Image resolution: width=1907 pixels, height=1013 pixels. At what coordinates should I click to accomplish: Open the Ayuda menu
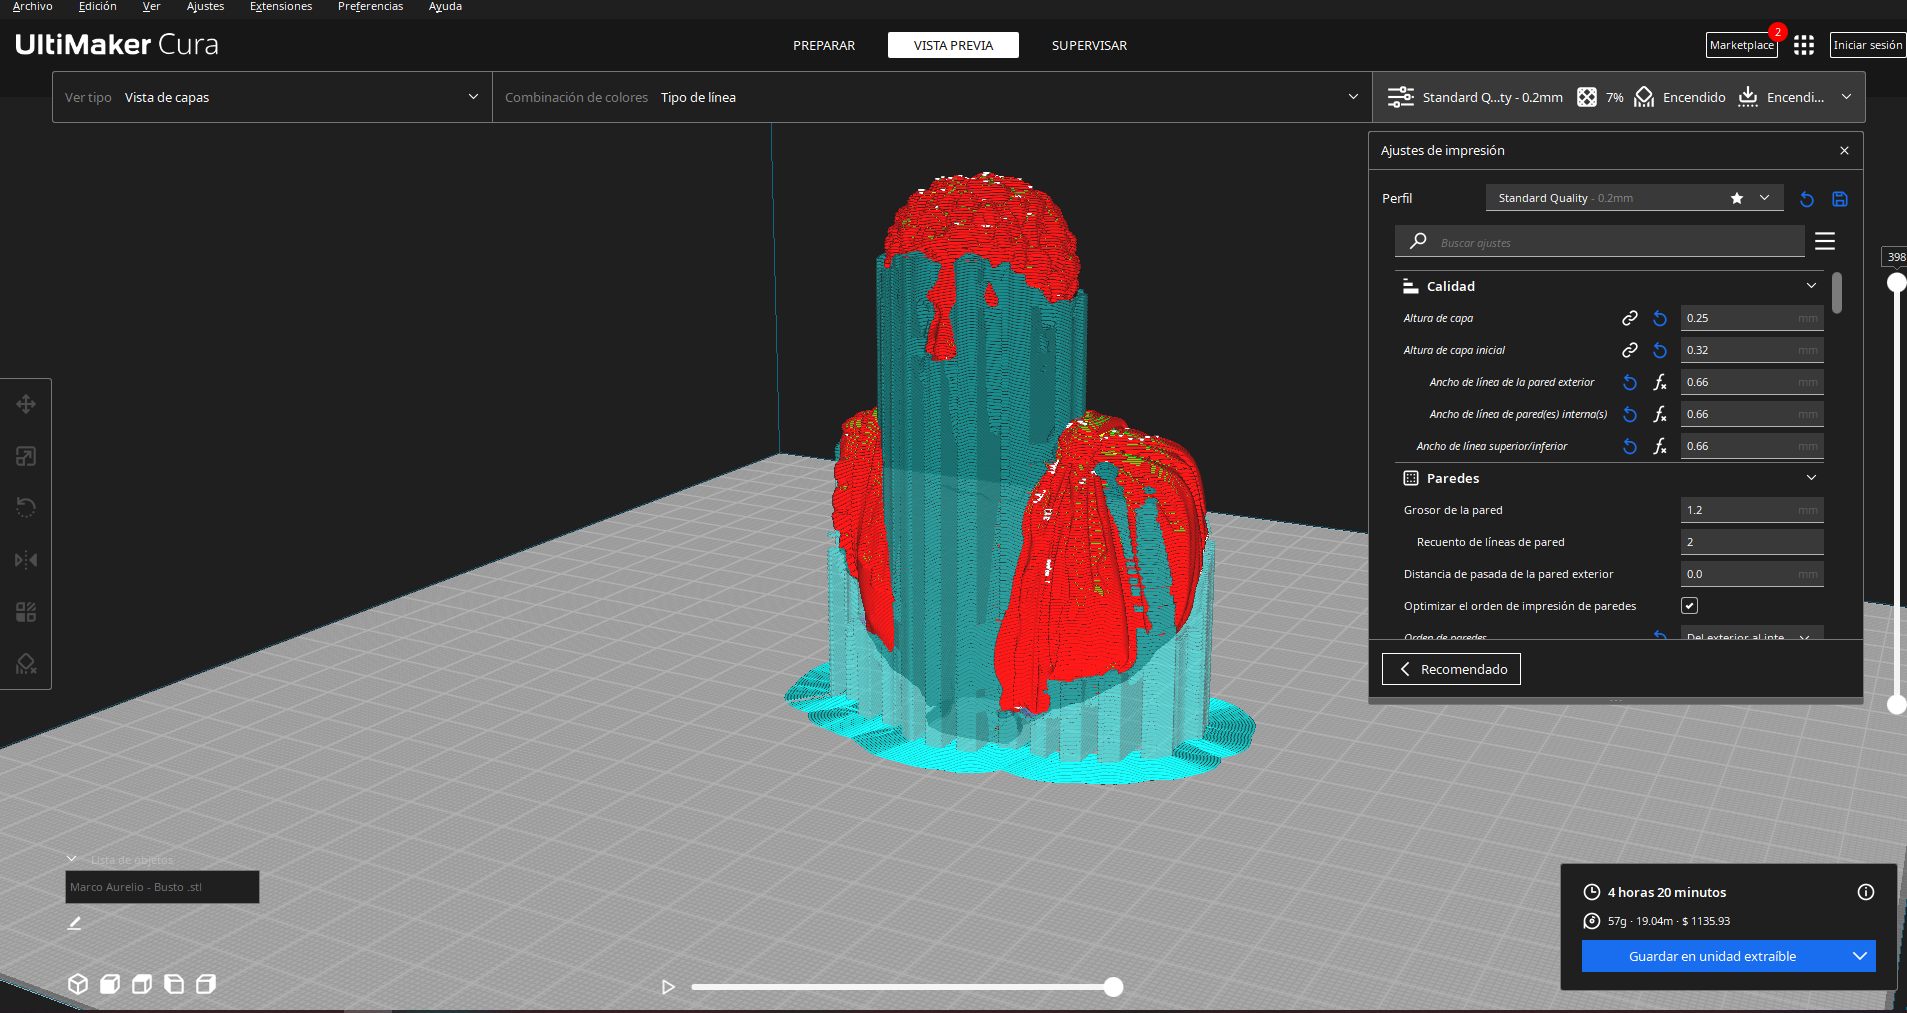click(x=445, y=7)
